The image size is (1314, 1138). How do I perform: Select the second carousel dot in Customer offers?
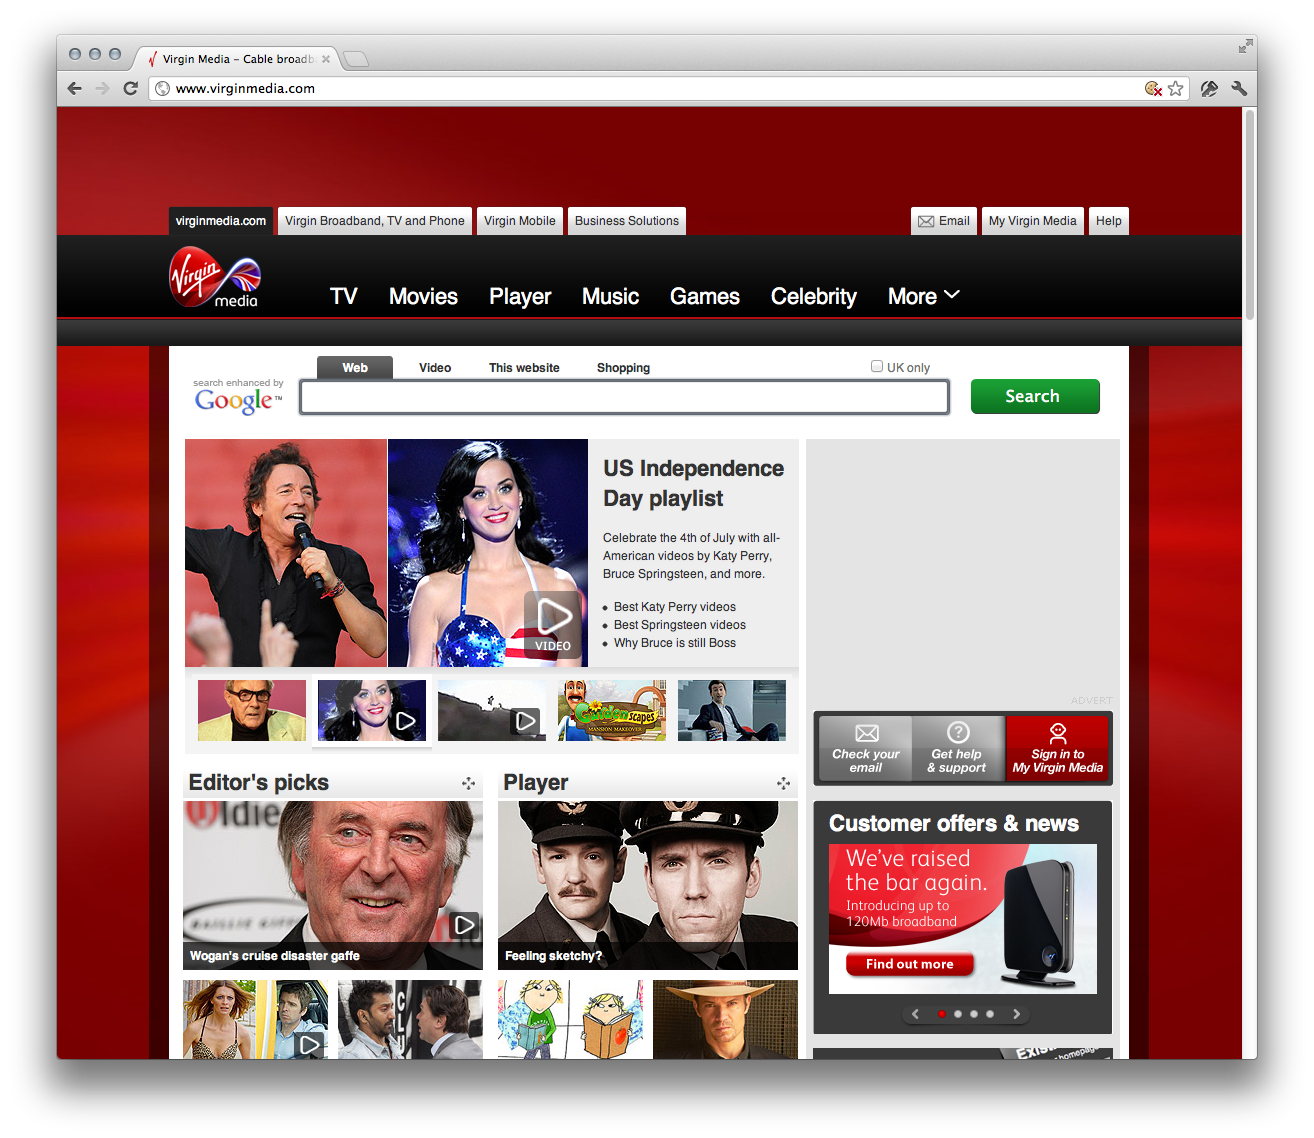[958, 1014]
